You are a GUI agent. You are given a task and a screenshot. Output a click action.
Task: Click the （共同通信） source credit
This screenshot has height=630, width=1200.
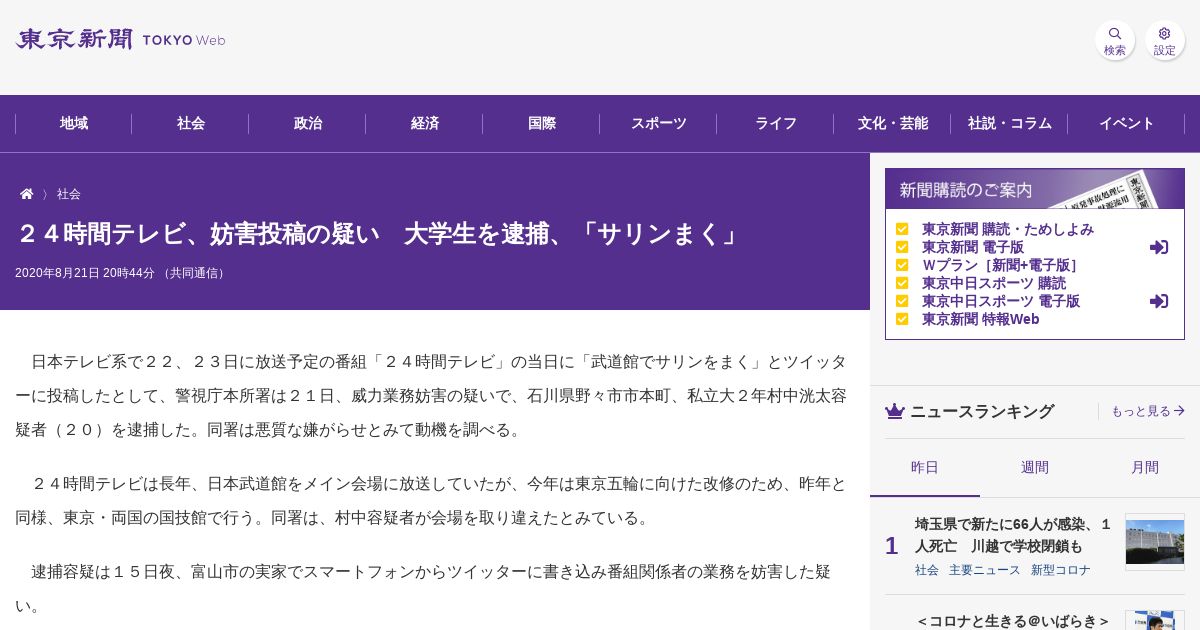click(194, 273)
